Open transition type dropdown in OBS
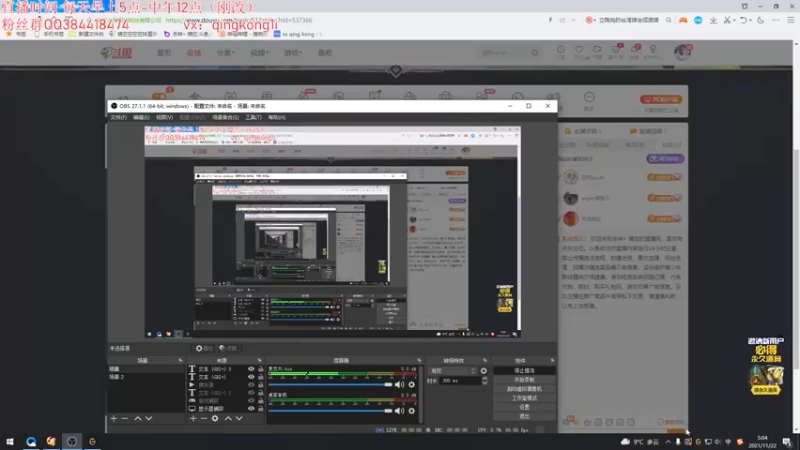The width and height of the screenshot is (800, 450). point(453,371)
